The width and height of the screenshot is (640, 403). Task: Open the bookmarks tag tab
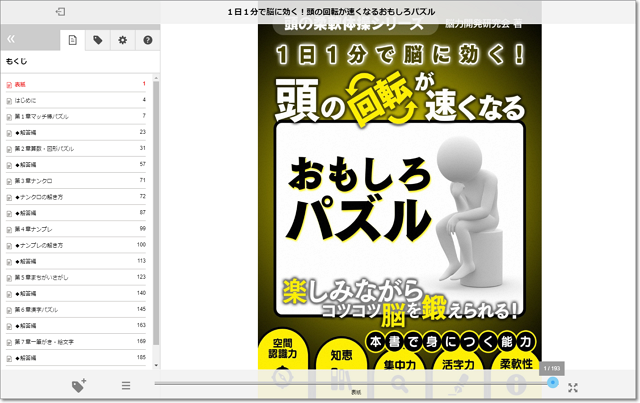[x=97, y=40]
